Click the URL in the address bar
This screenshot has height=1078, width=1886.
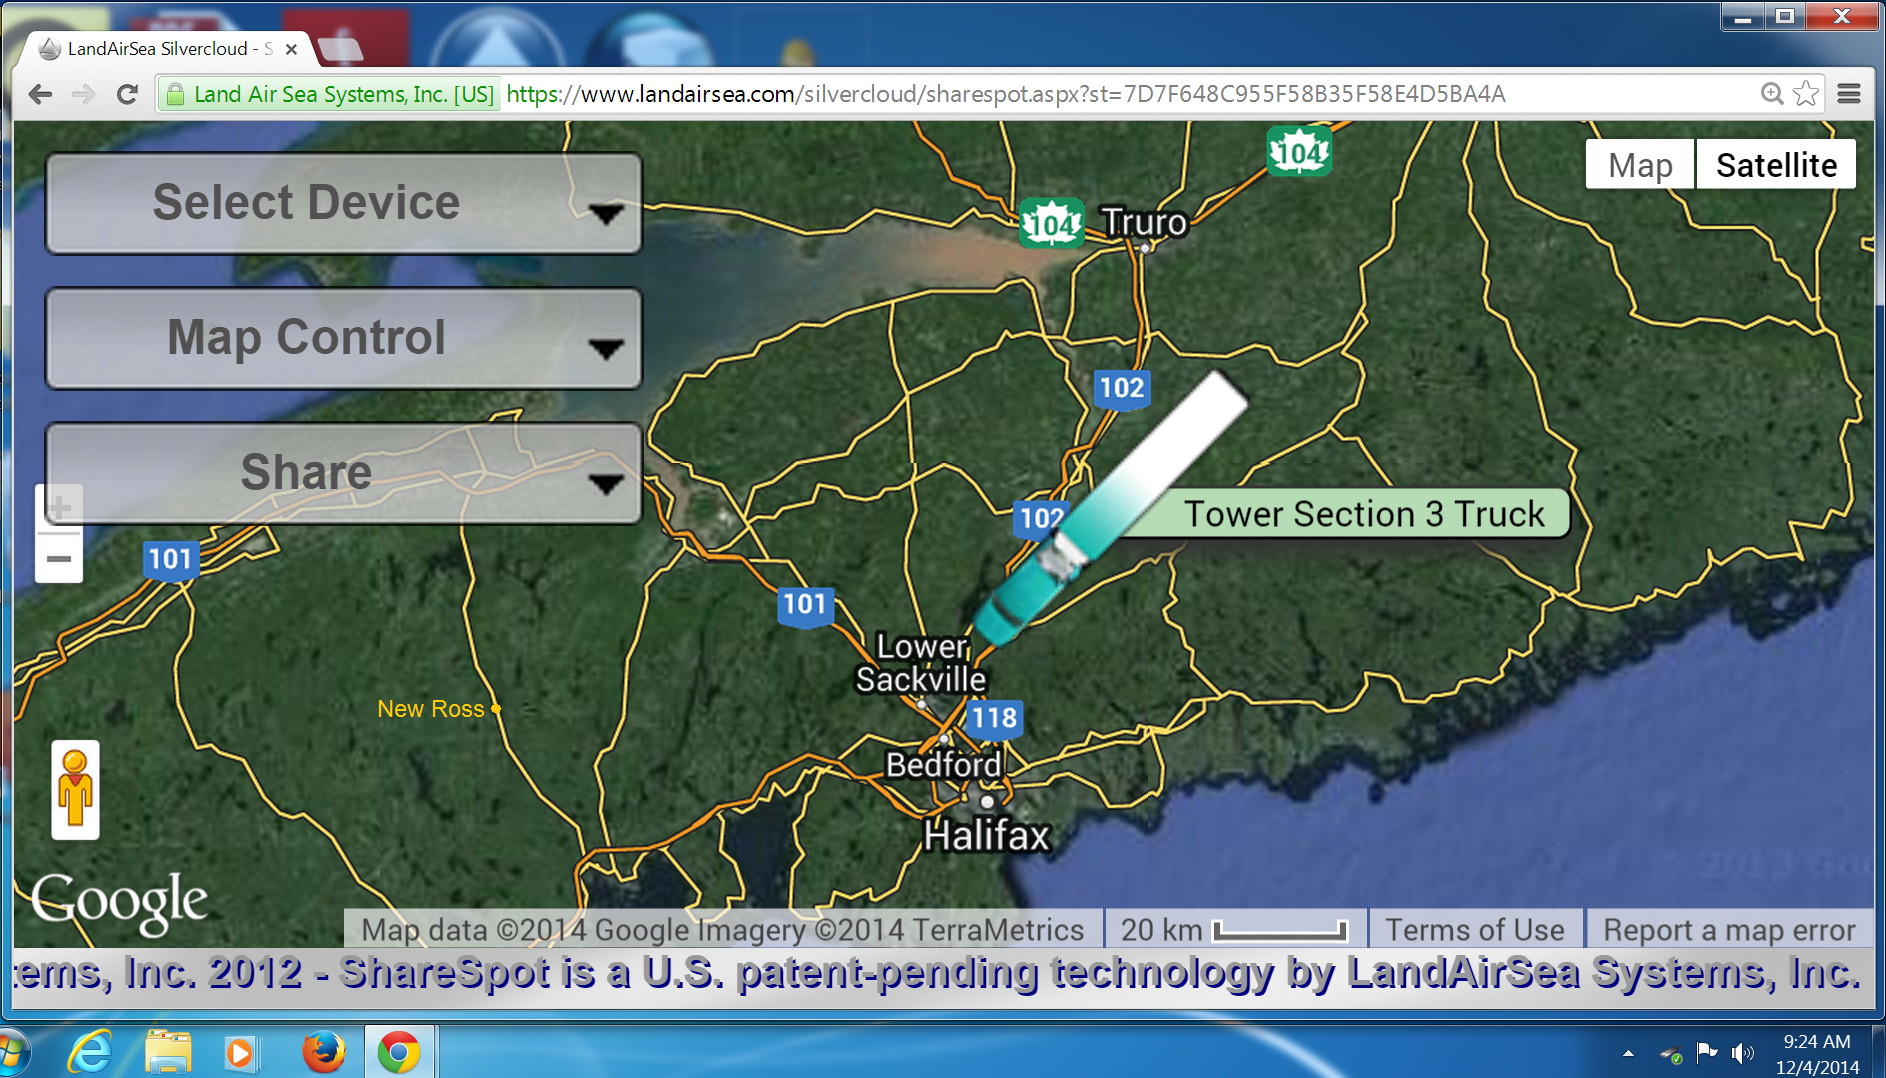tap(1005, 94)
